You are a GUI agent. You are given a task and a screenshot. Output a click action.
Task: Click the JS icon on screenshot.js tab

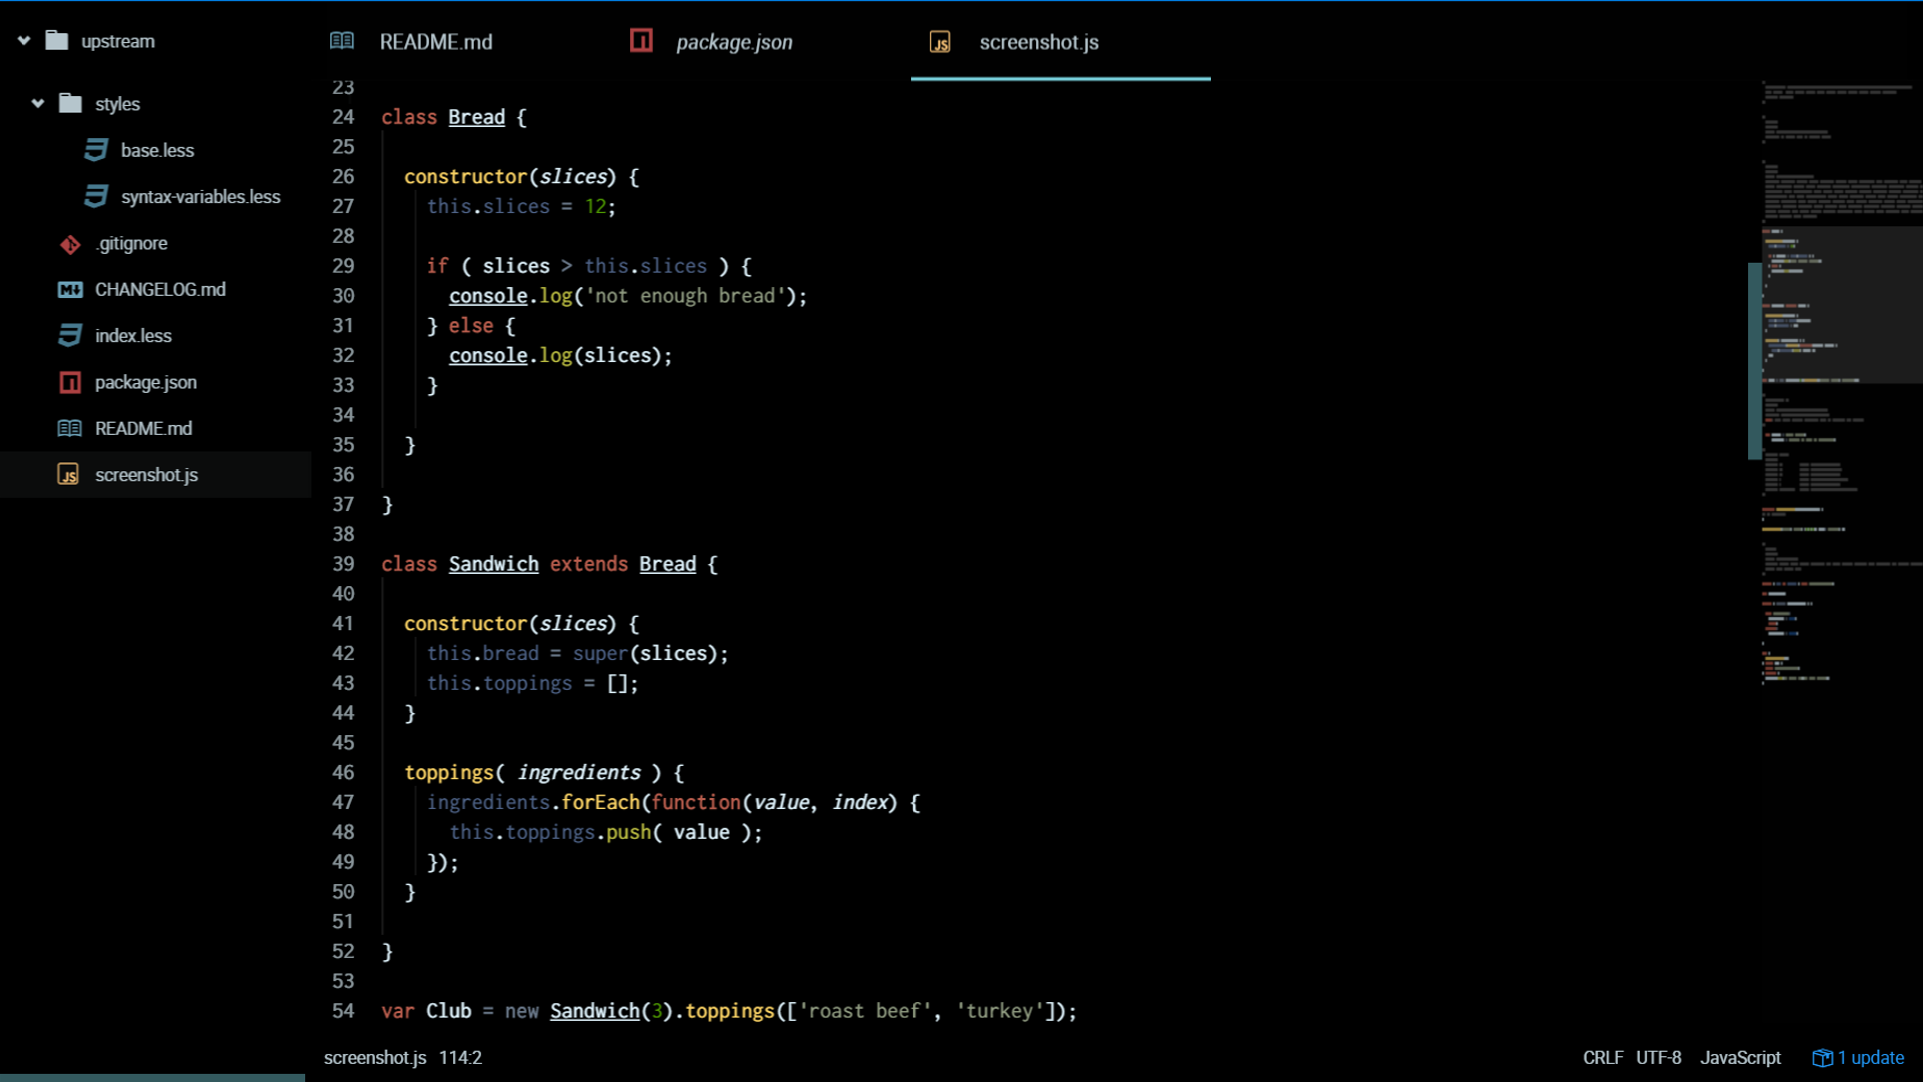(940, 42)
